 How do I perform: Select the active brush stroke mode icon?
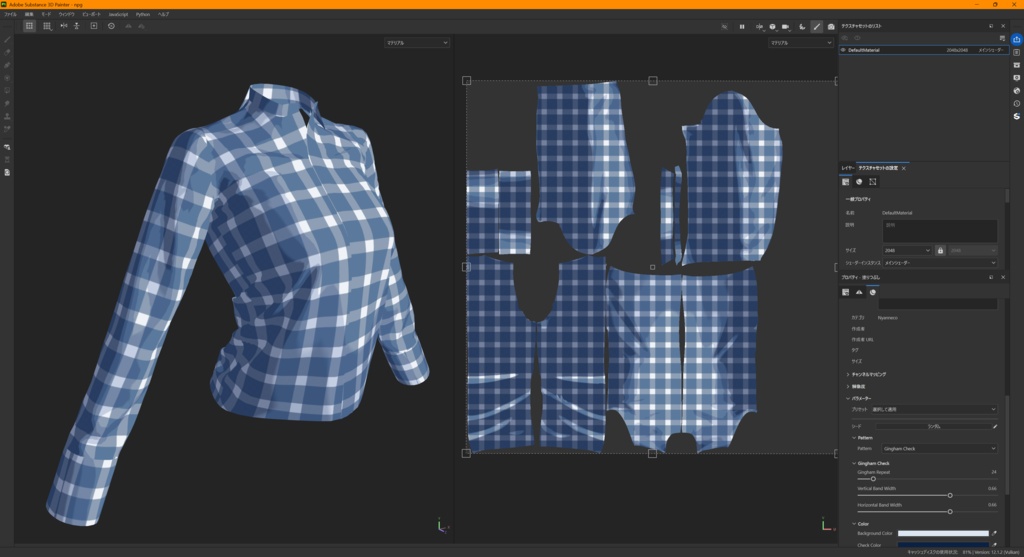[x=816, y=27]
